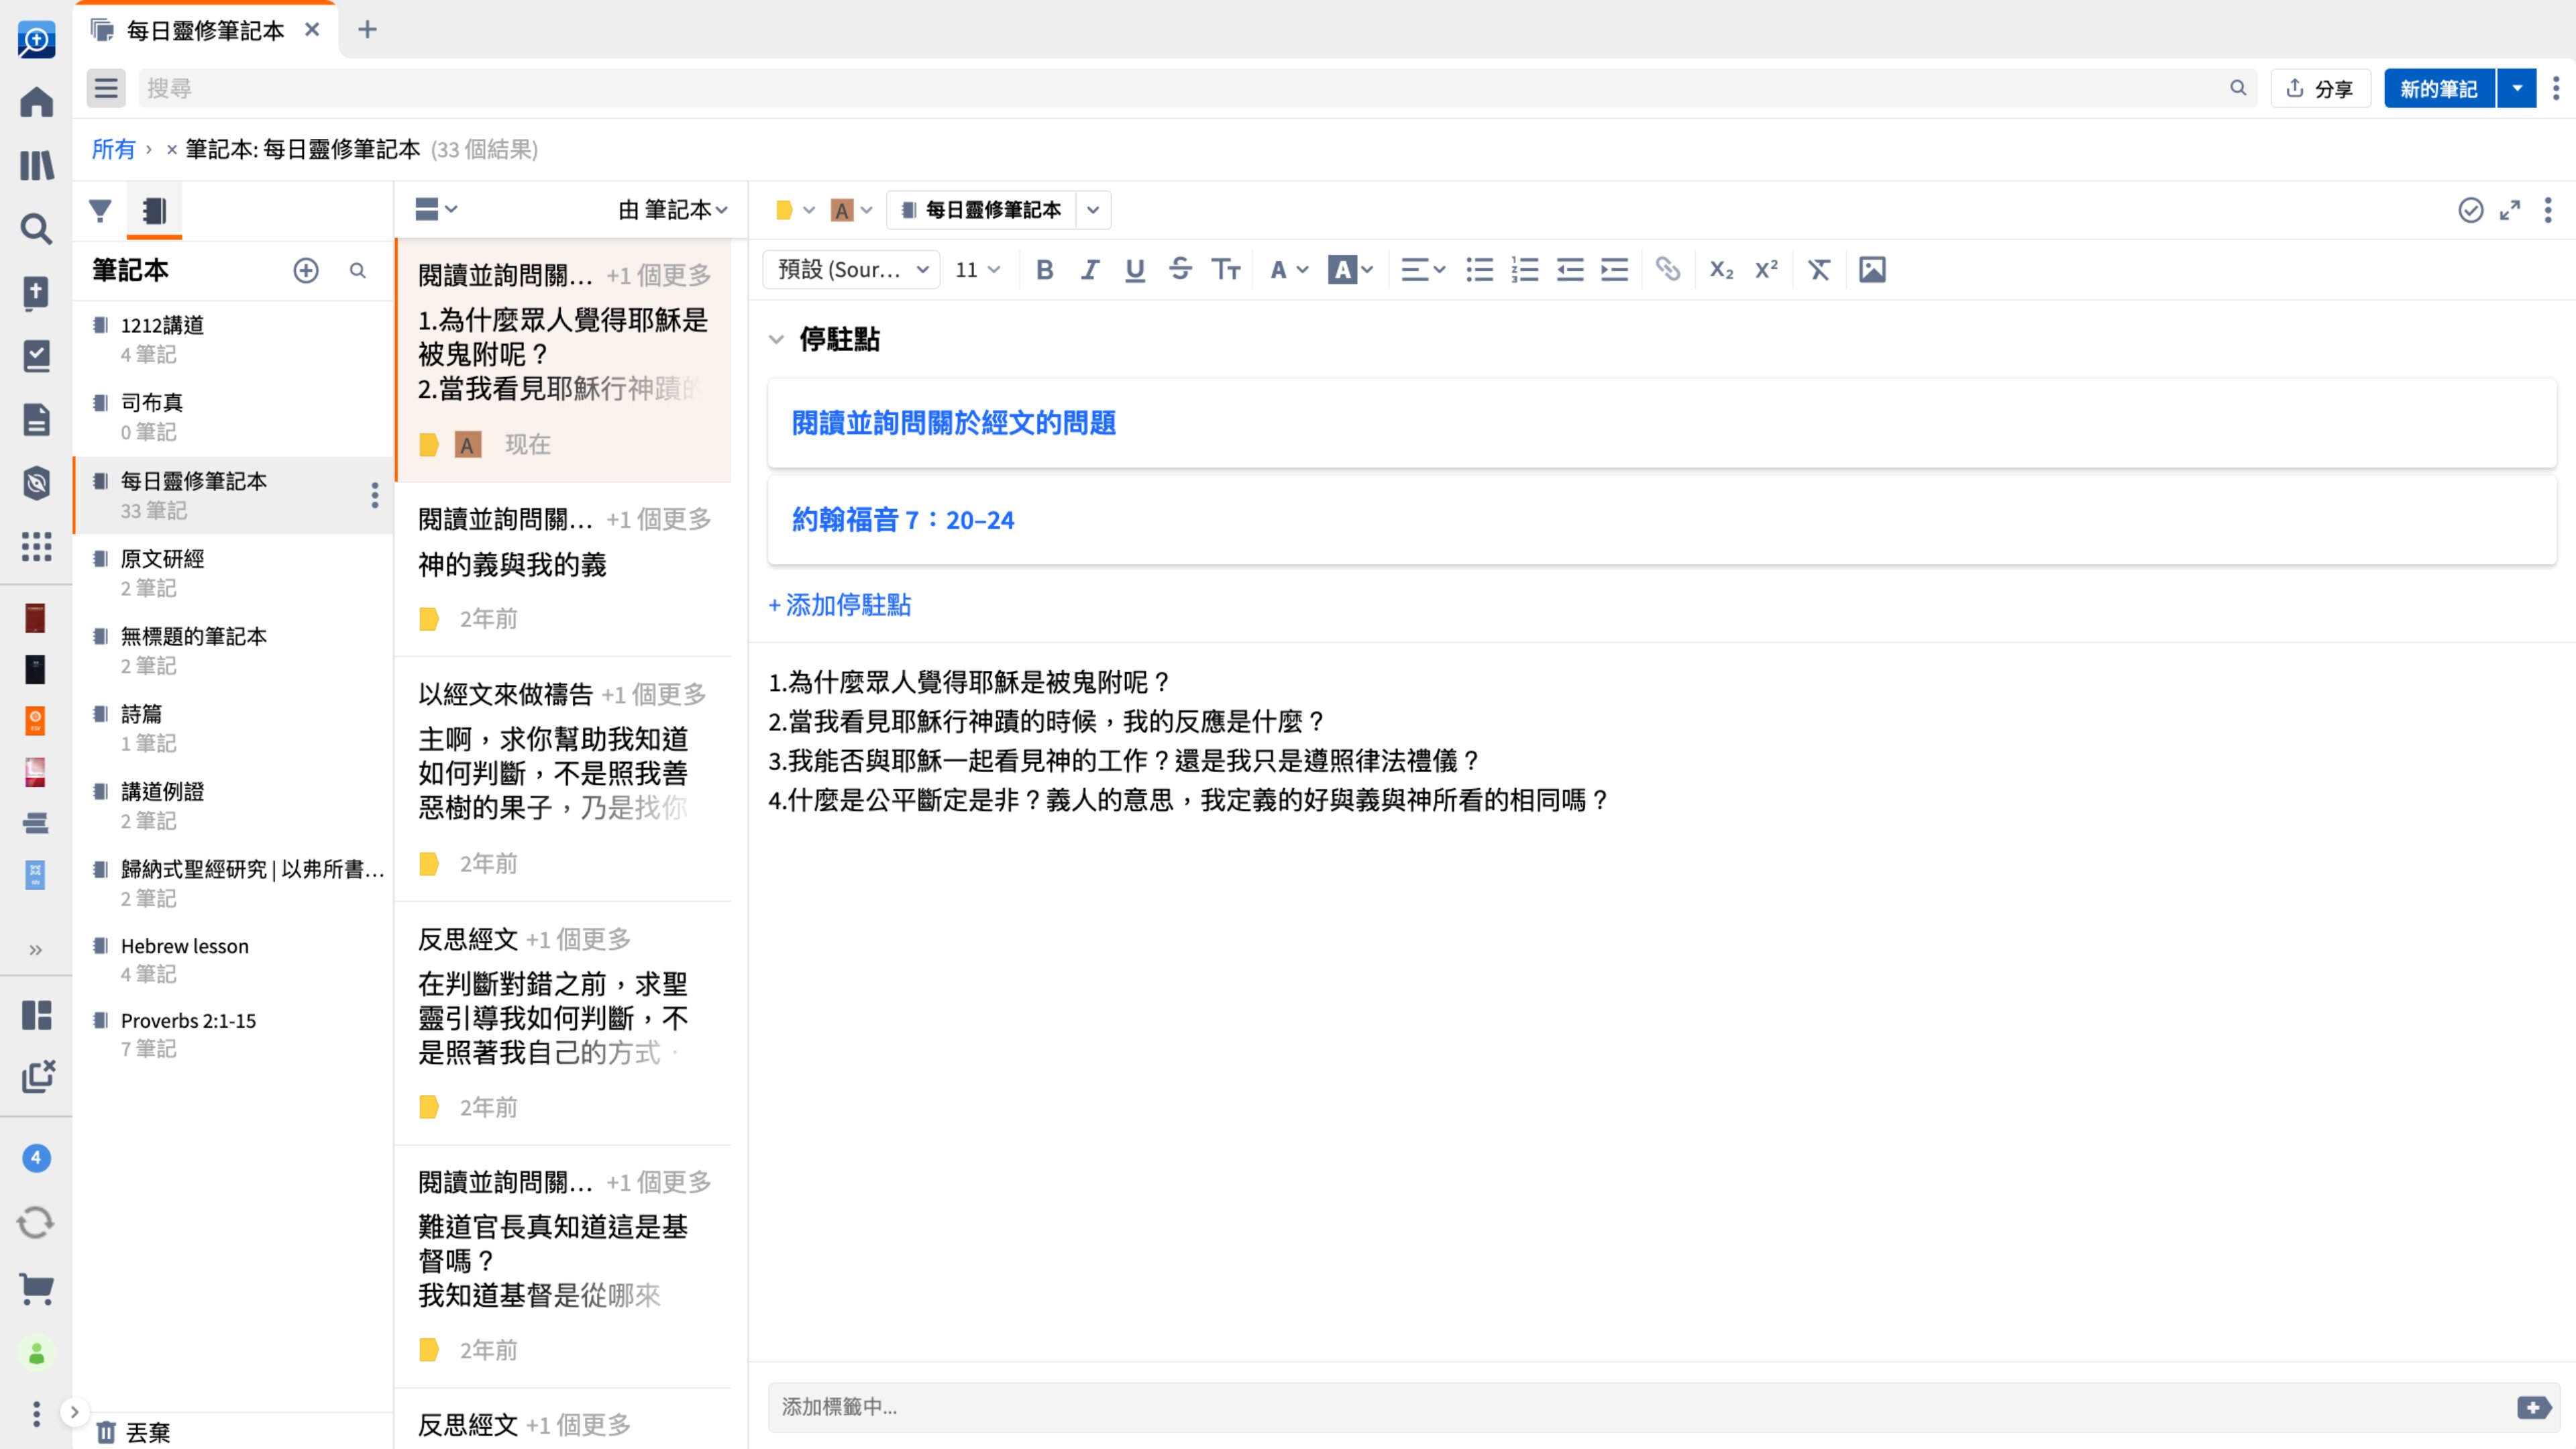Open the font family dropdown
The image size is (2576, 1449).
(x=851, y=269)
